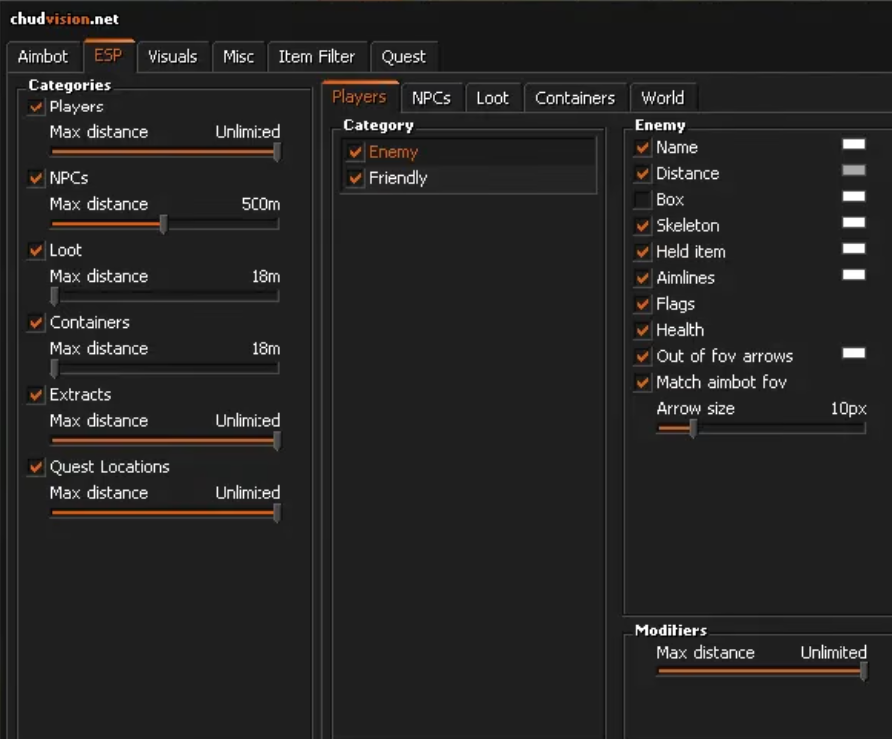Click the Name color swatch
892x739 pixels.
coord(853,145)
